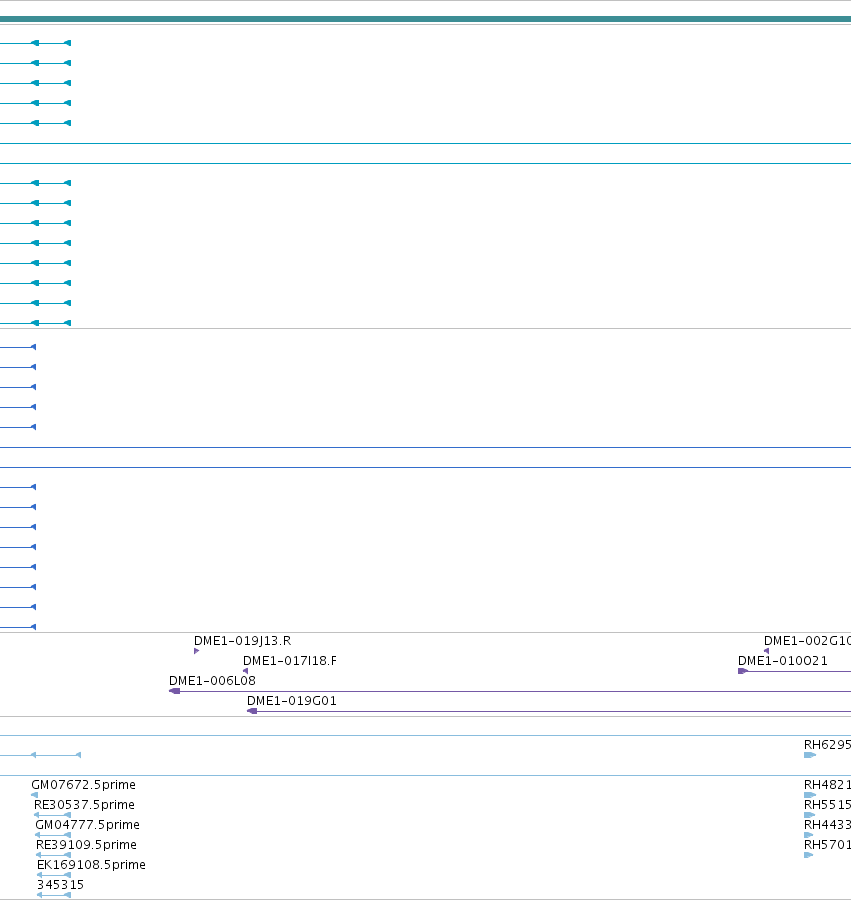
Task: Click the GM04777.5prime EST label
Action: (x=87, y=825)
